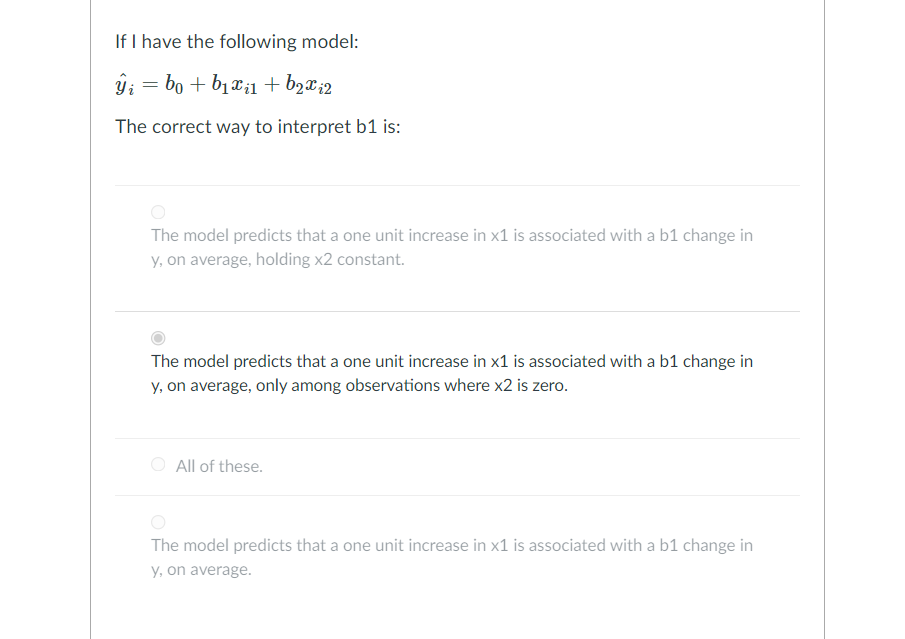Click the second line of the selected answer
This screenshot has height=639, width=905.
pos(358,385)
